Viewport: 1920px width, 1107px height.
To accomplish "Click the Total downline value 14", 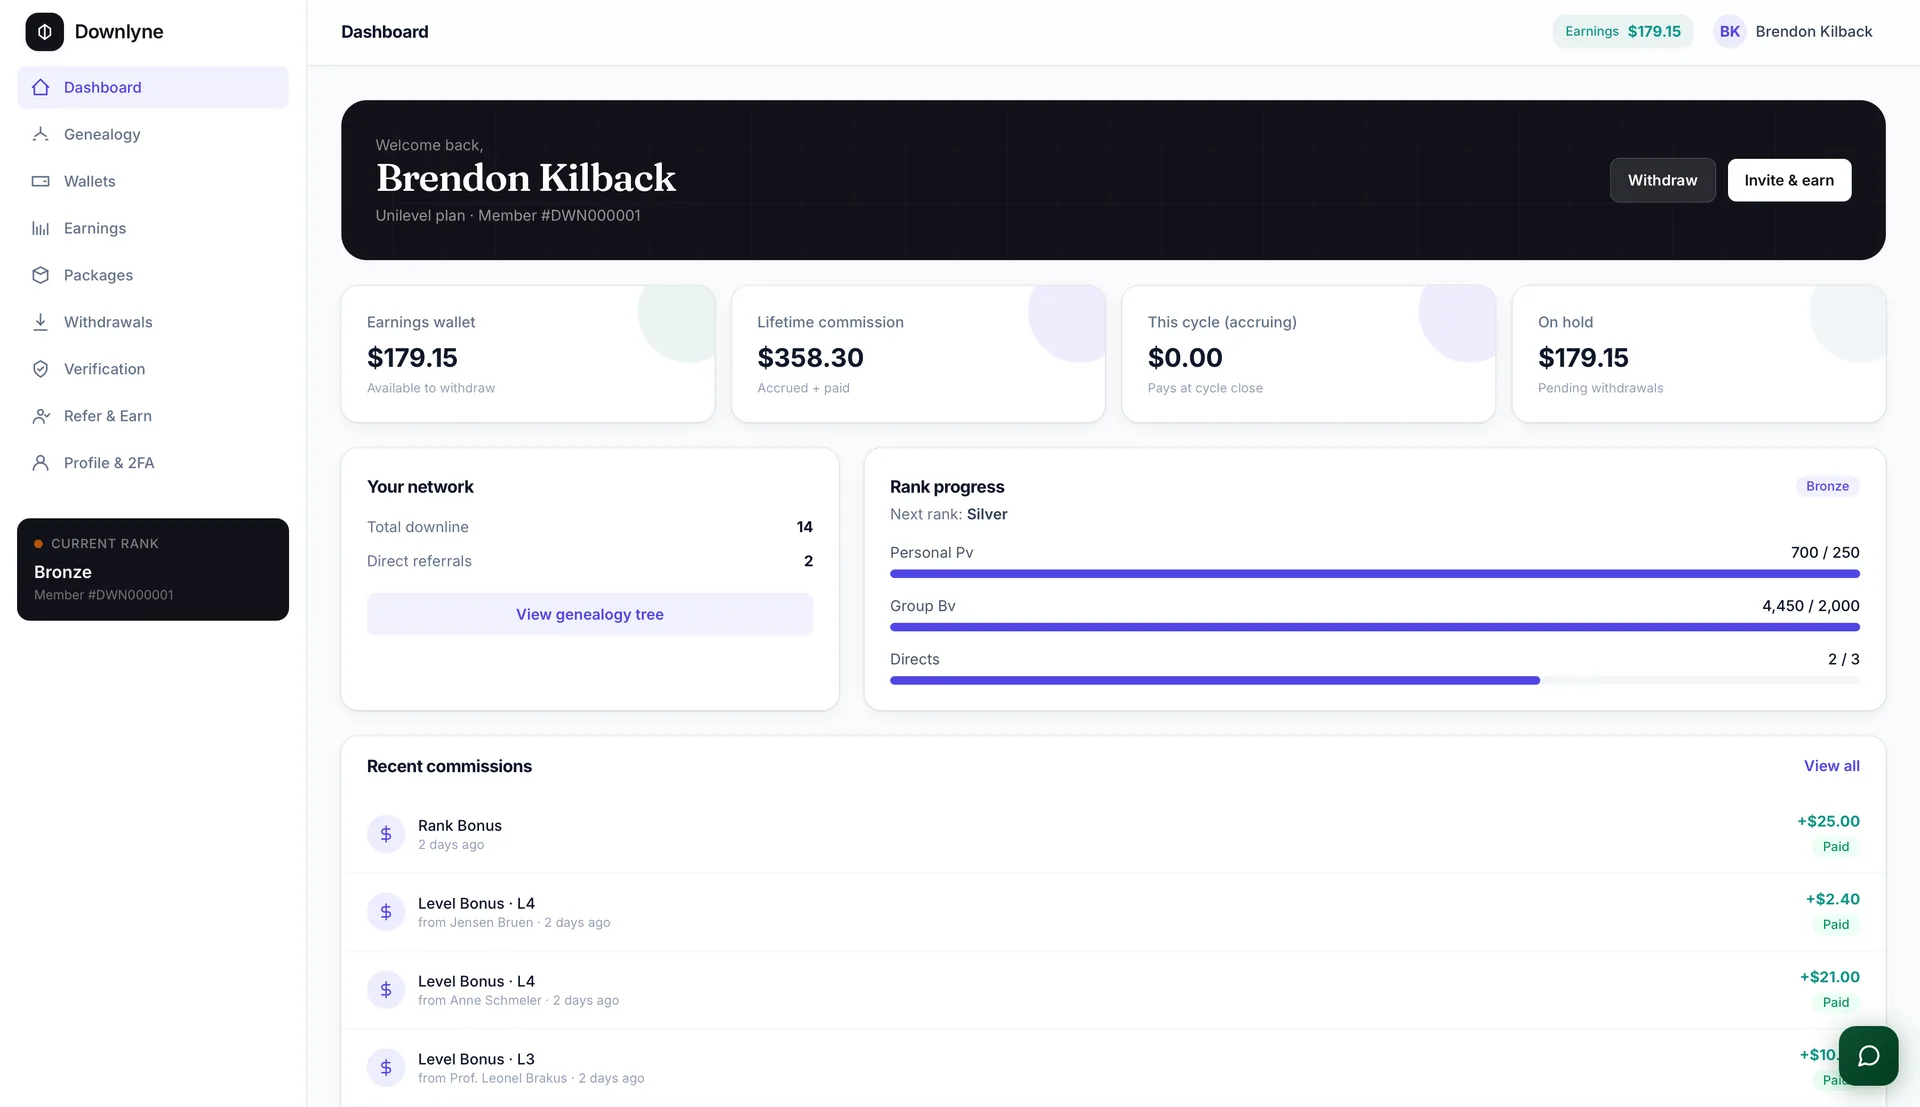I will coord(804,527).
